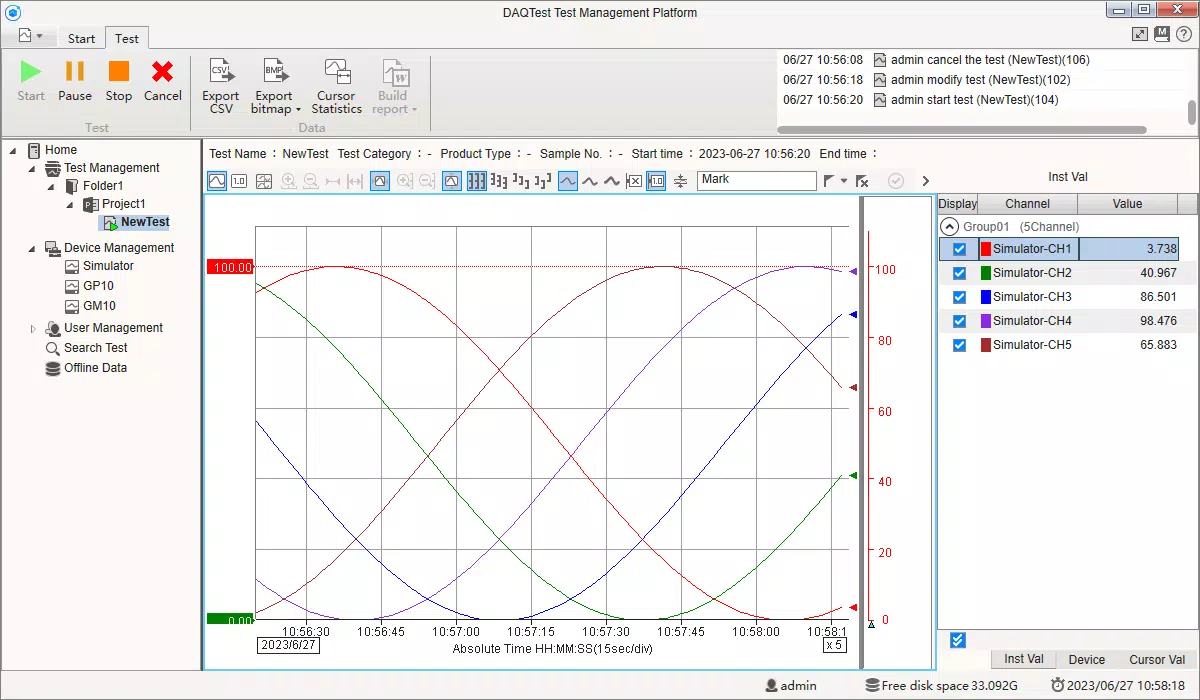Open the Export bitmap dropdown

click(275, 87)
